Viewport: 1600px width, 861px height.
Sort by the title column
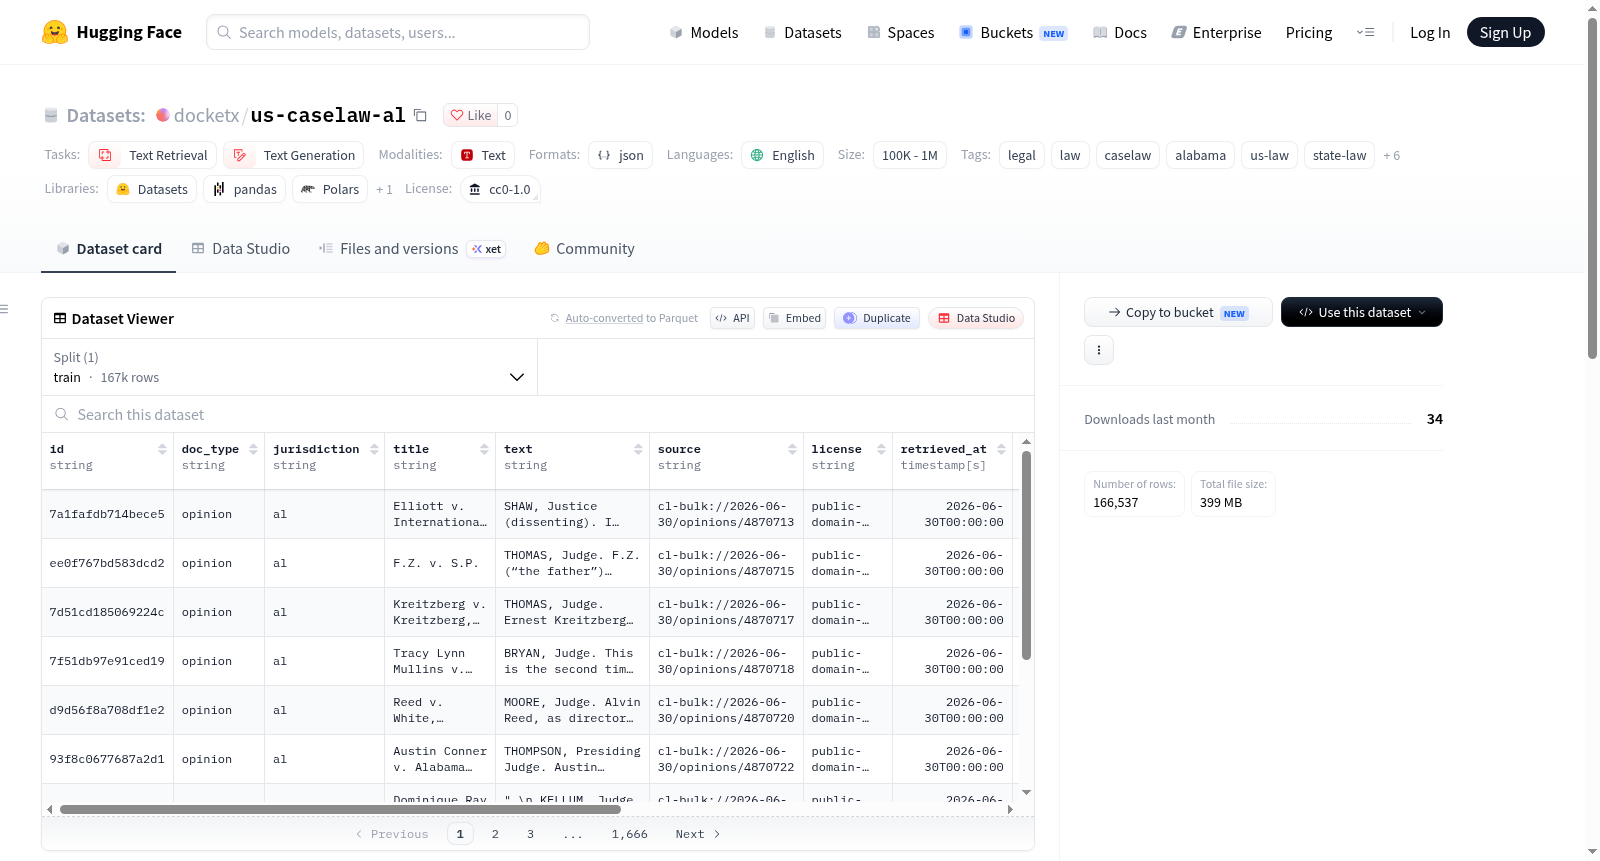pos(484,449)
